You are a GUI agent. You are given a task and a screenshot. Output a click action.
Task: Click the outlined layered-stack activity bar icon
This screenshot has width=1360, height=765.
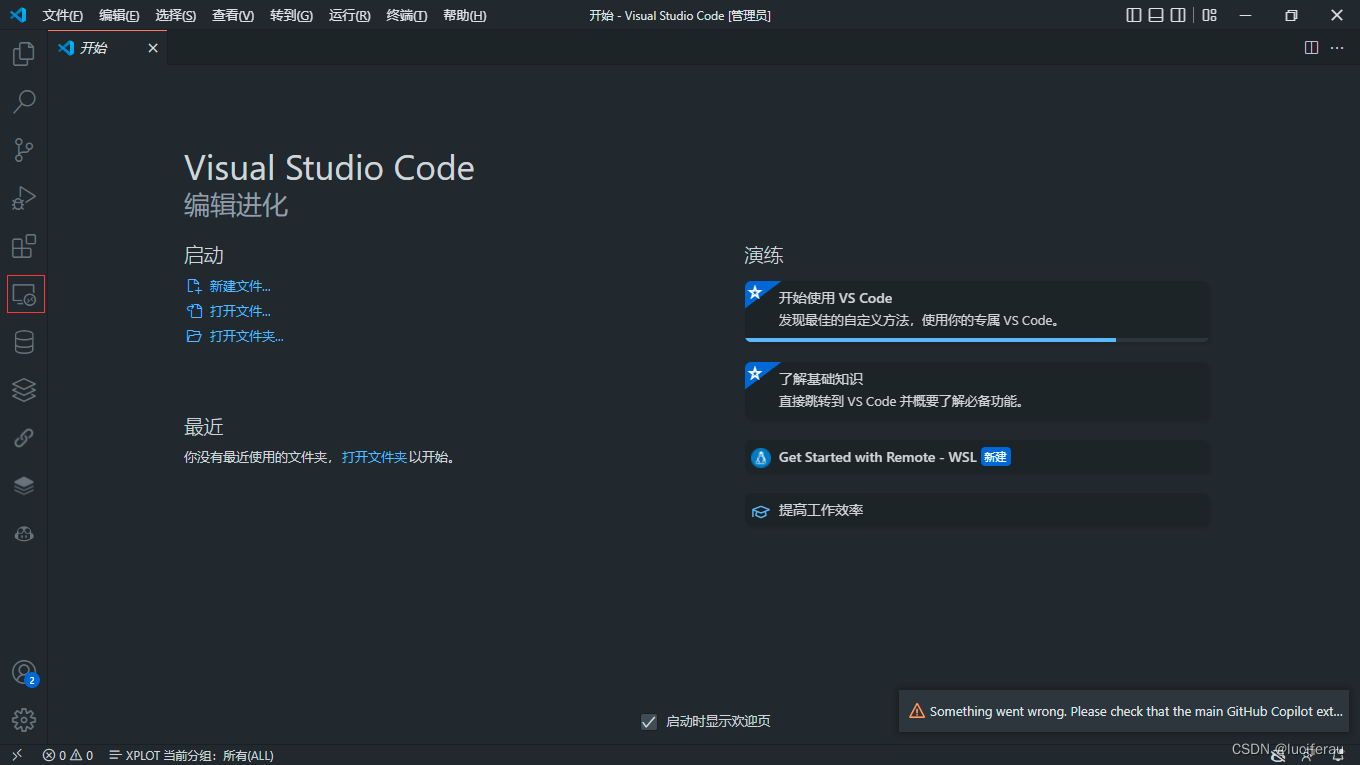(24, 390)
